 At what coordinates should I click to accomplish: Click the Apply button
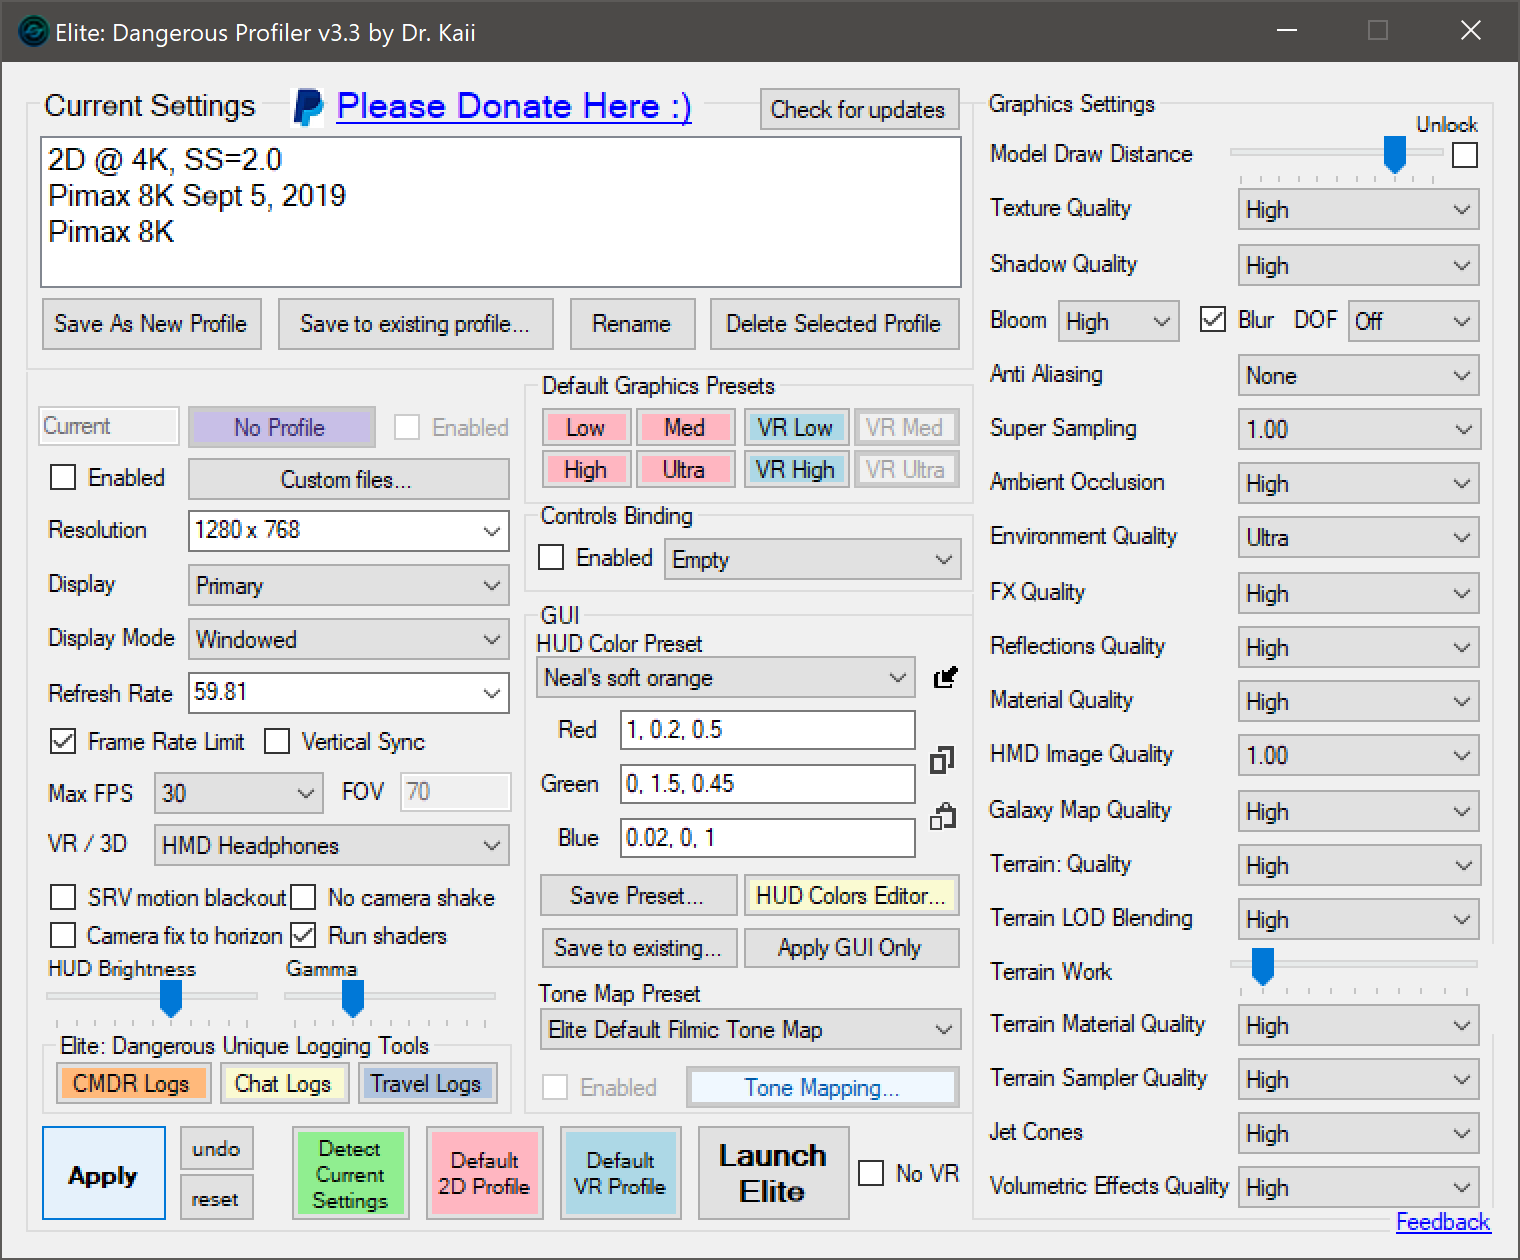tap(104, 1174)
